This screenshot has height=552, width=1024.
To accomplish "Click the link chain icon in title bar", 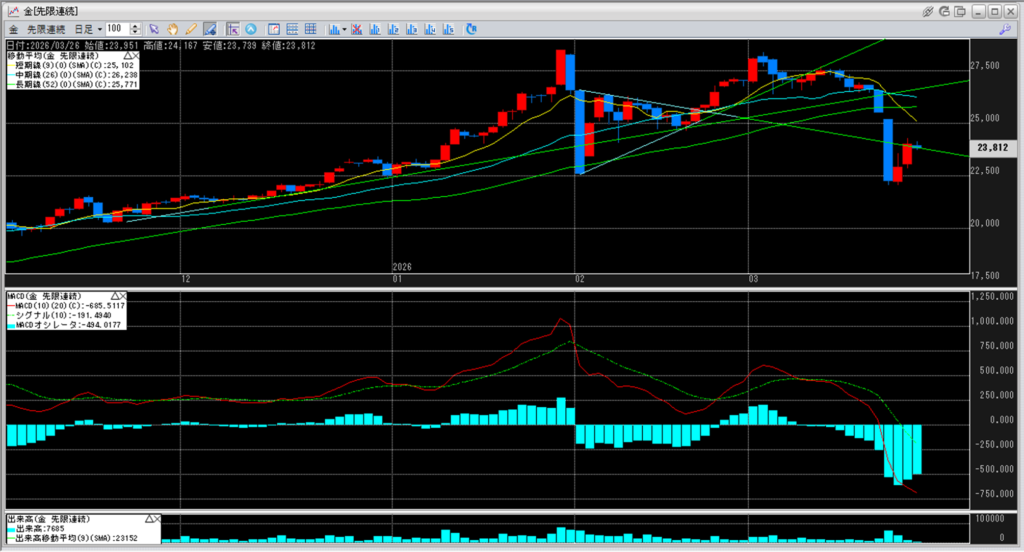I will 928,10.
